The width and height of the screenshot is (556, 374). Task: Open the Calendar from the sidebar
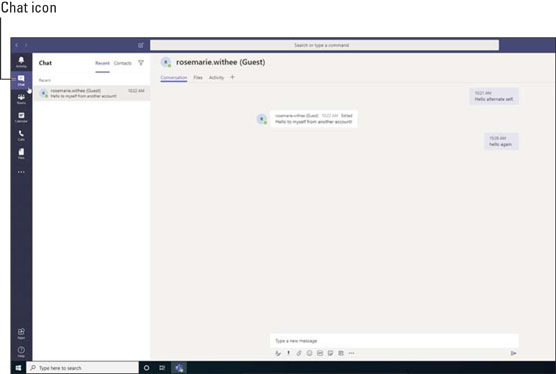click(21, 117)
